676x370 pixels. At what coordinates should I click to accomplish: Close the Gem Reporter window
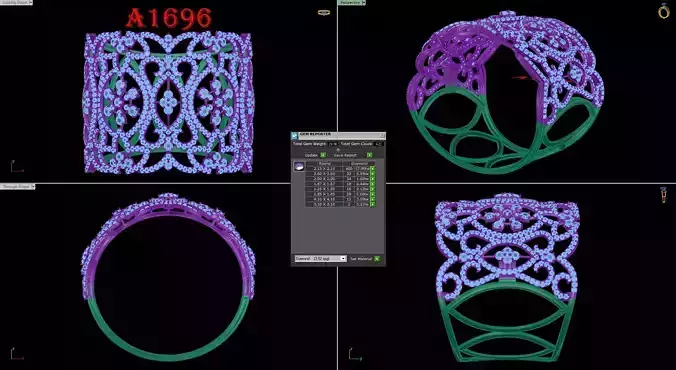pyautogui.click(x=382, y=135)
